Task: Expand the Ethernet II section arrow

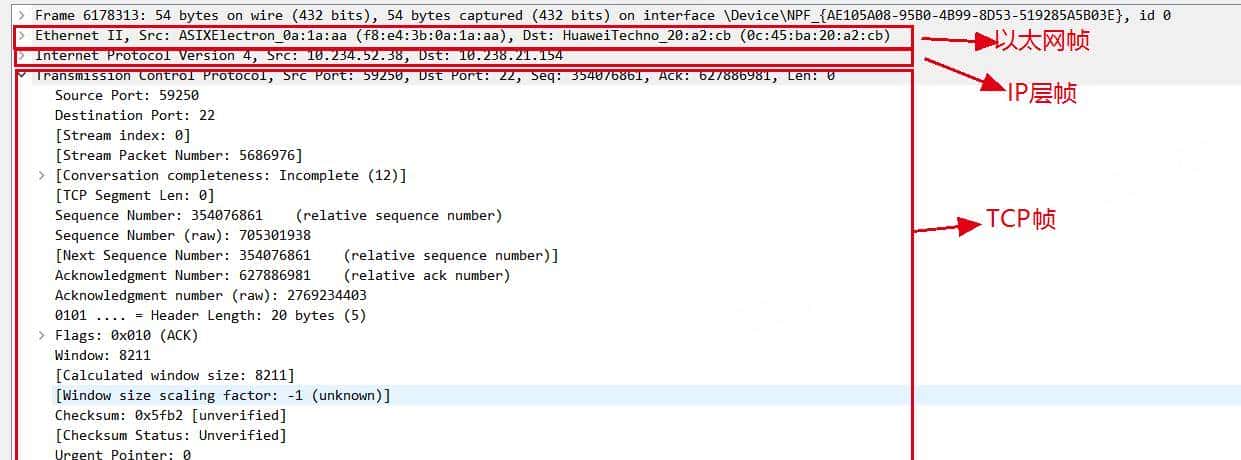Action: click(21, 36)
